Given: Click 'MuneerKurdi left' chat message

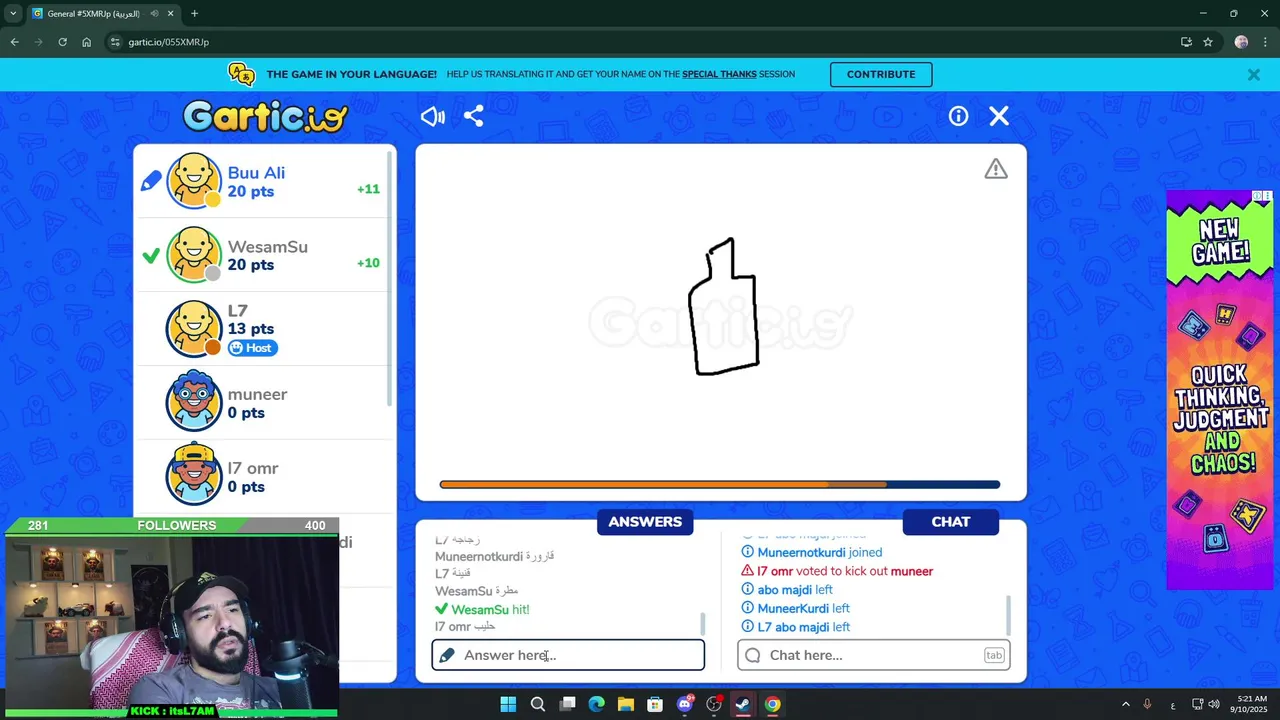Looking at the screenshot, I should pos(796,608).
